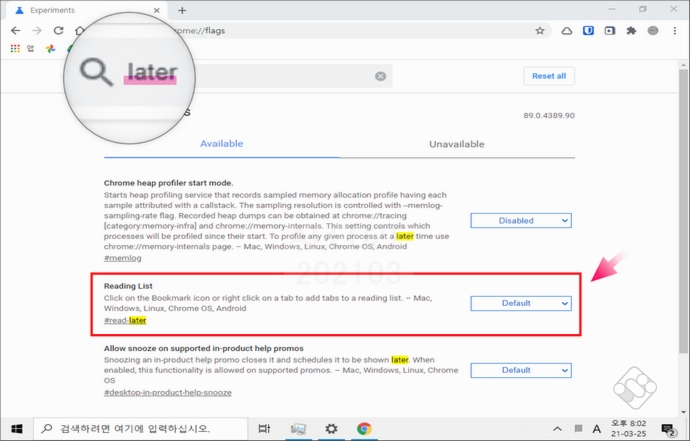Viewport: 690px width, 441px height.
Task: Open the Bitwarden shield extension
Action: (x=588, y=30)
